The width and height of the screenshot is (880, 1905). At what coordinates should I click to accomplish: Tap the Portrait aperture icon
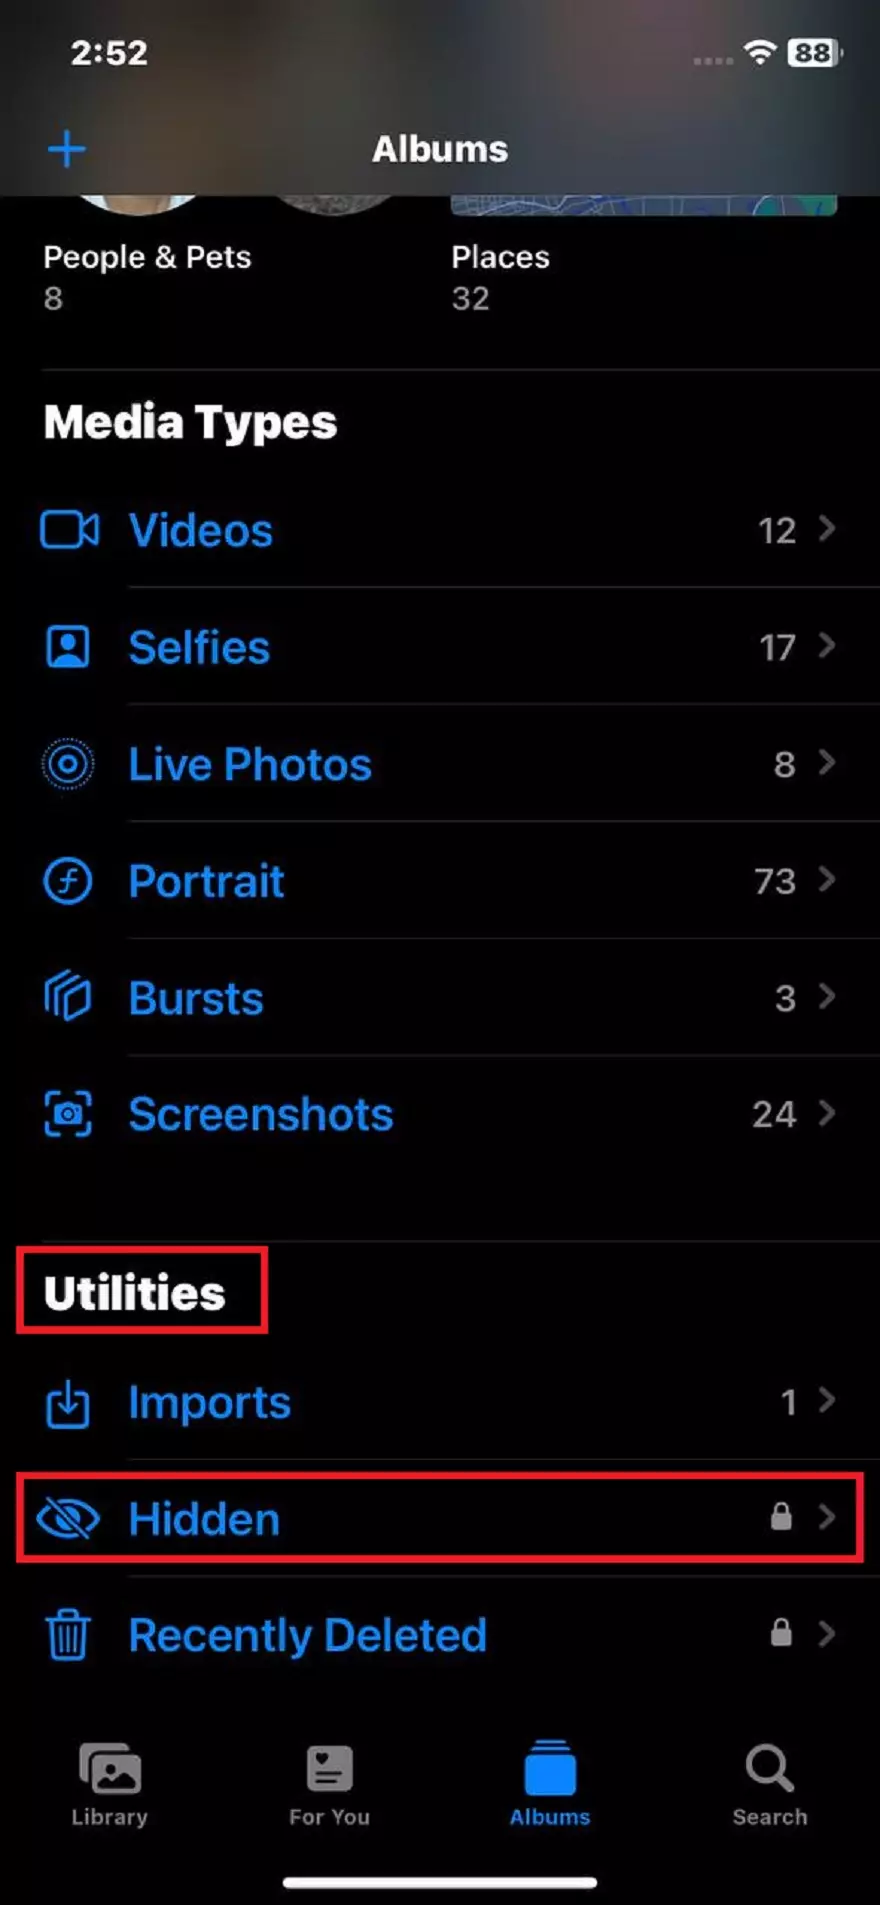click(68, 881)
